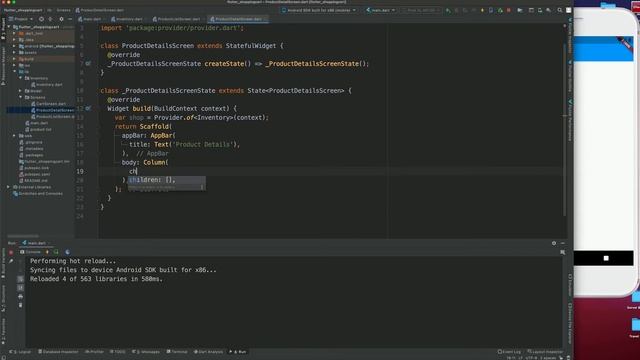Hide the Project panel with the minus icon

click(70, 19)
